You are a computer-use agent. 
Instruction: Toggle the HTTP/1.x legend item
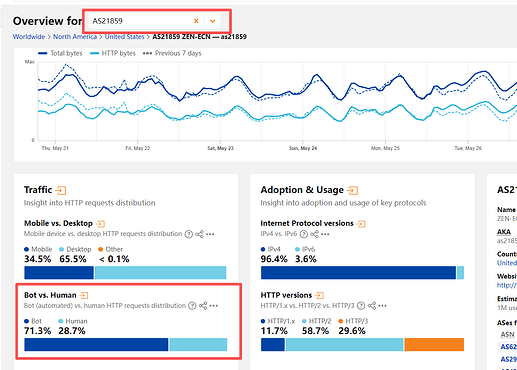coord(278,321)
